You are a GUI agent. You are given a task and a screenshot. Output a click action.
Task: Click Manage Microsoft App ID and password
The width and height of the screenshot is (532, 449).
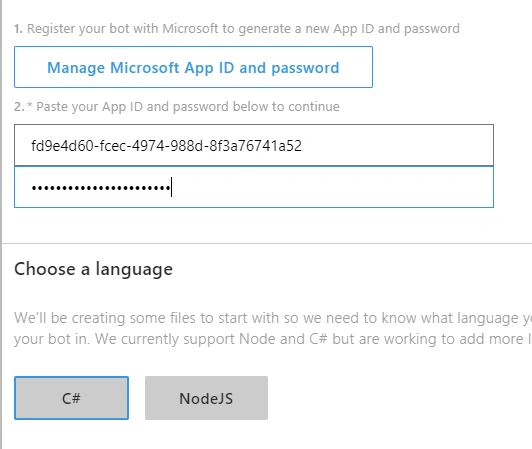pyautogui.click(x=193, y=67)
